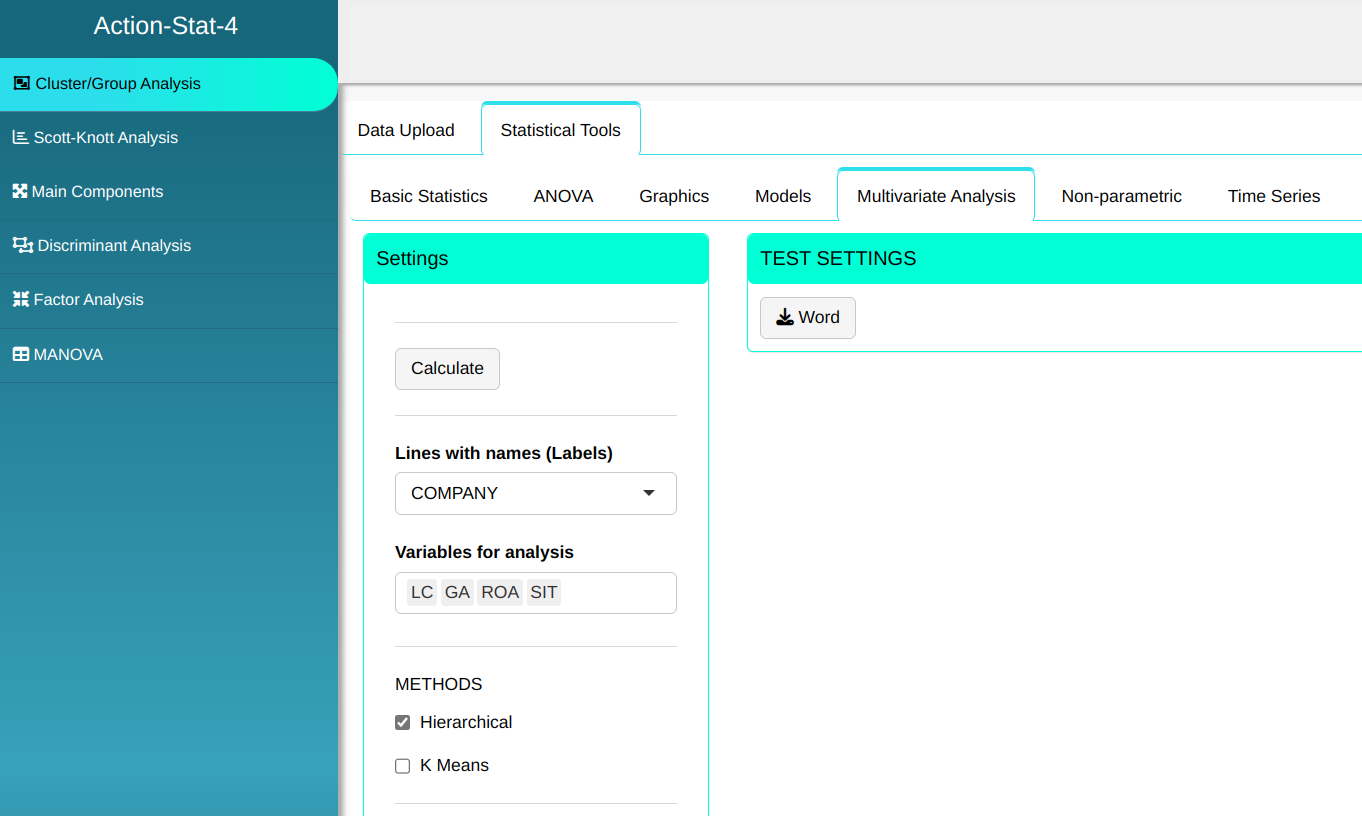Click the Discriminant Analysis sidebar icon
The image size is (1362, 816).
(22, 246)
